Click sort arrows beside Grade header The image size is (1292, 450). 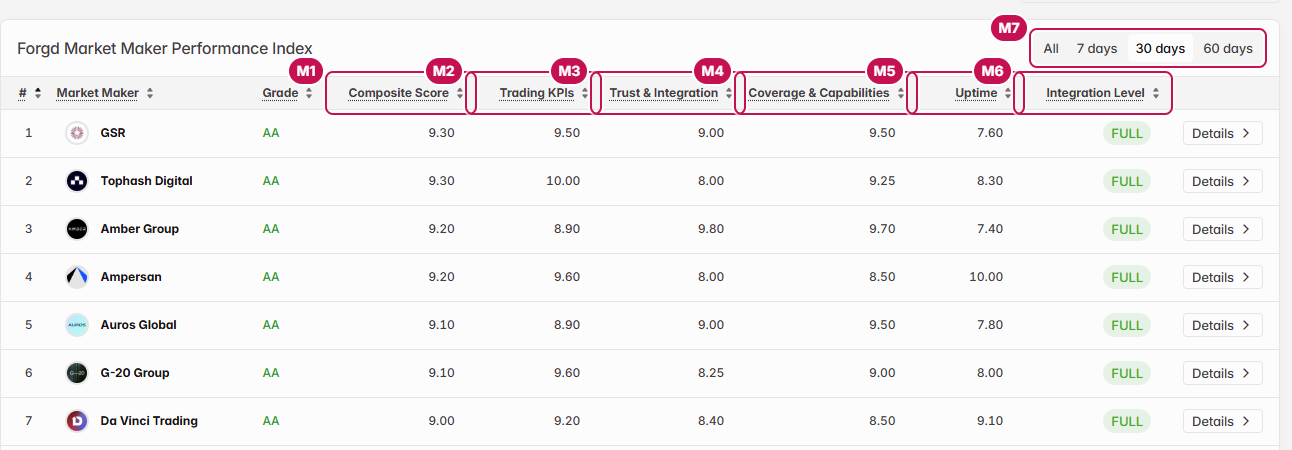[309, 93]
